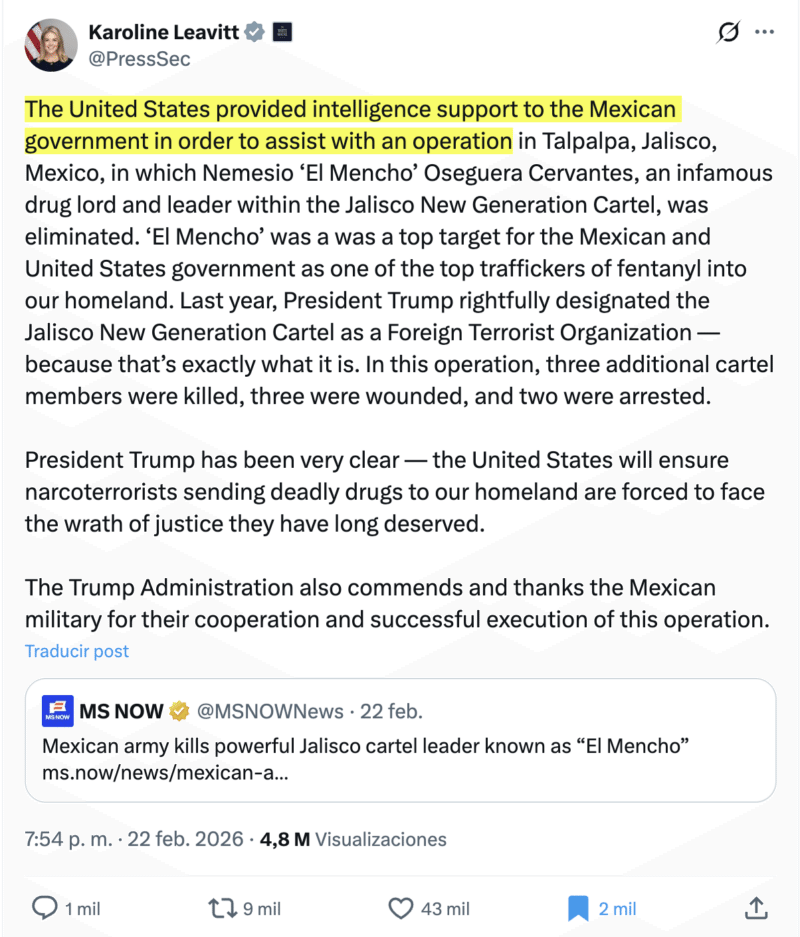Visit the @PressSec profile handle
800x937 pixels.
tap(140, 58)
